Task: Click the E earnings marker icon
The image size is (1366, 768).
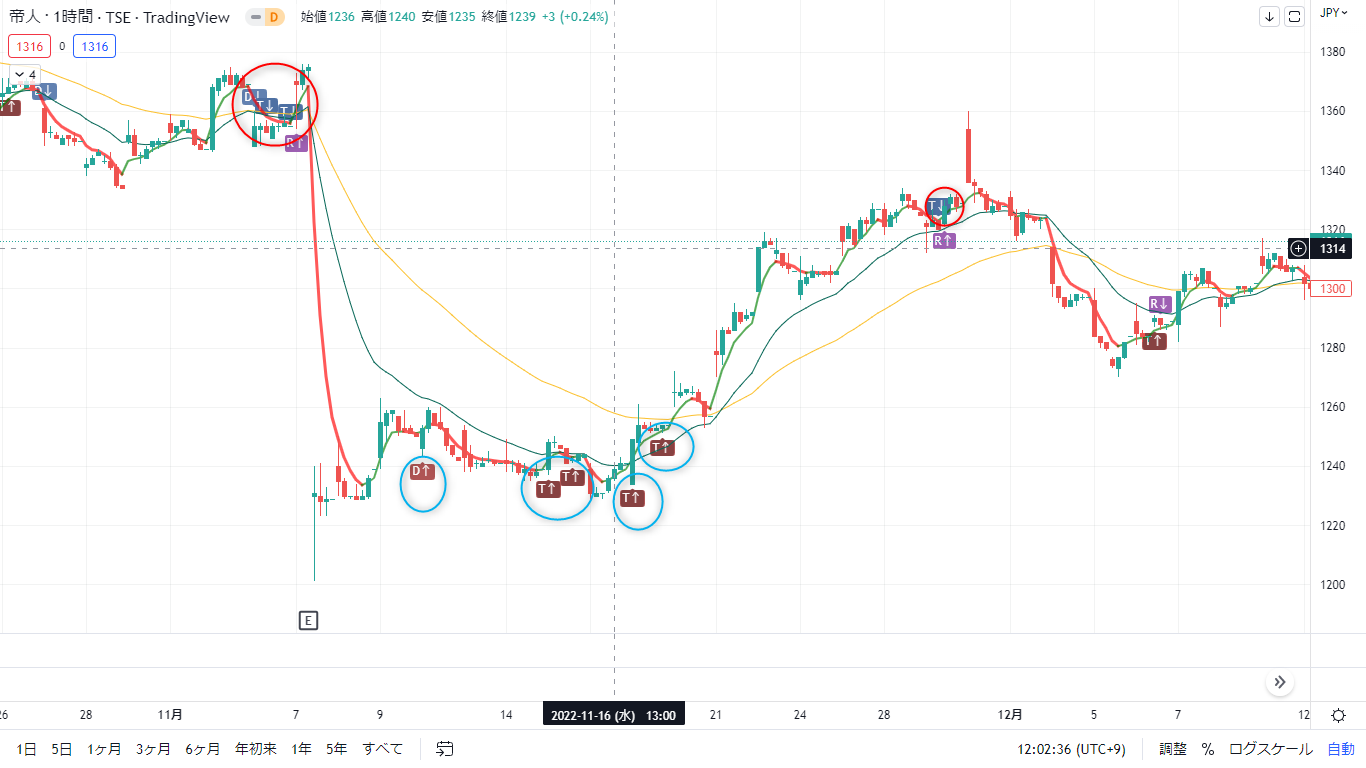Action: (x=308, y=621)
